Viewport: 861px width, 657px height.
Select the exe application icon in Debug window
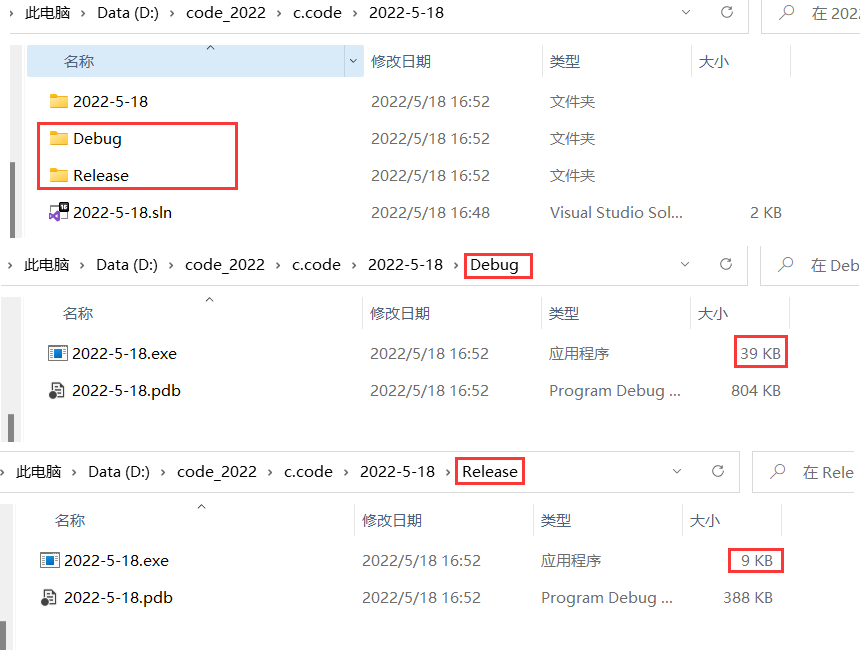pyautogui.click(x=58, y=353)
